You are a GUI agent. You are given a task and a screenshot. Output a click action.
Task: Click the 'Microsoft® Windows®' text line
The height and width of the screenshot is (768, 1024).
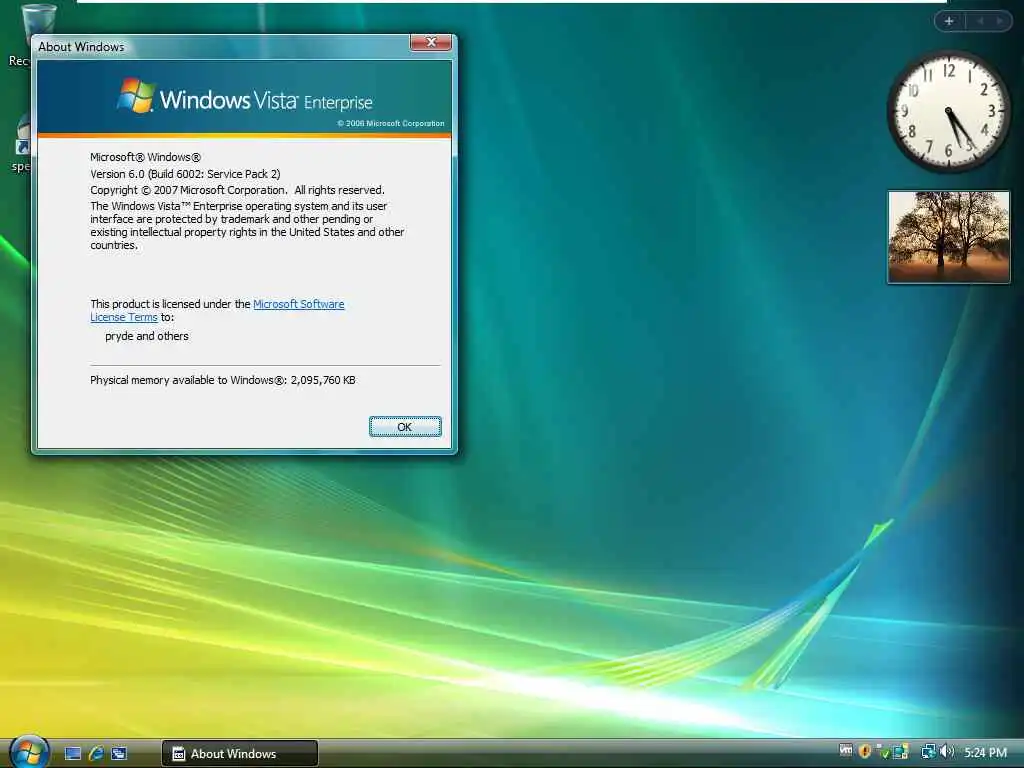point(146,157)
